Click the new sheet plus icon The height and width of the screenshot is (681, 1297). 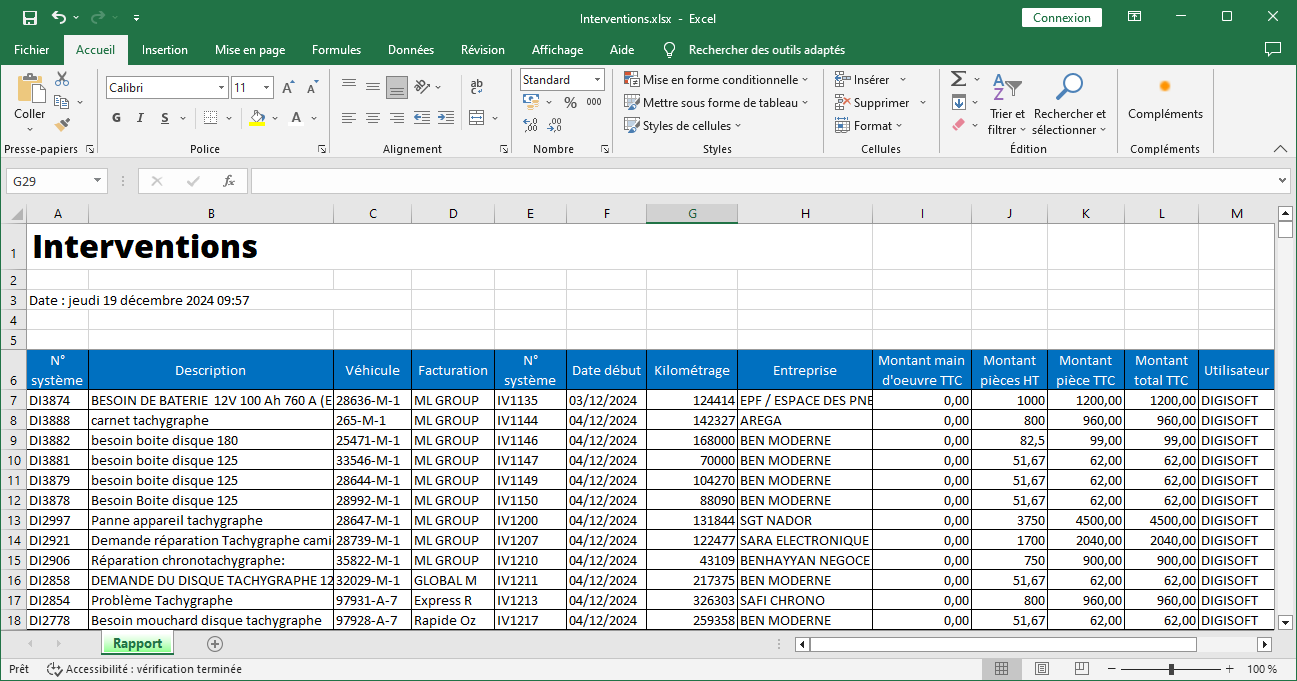215,644
